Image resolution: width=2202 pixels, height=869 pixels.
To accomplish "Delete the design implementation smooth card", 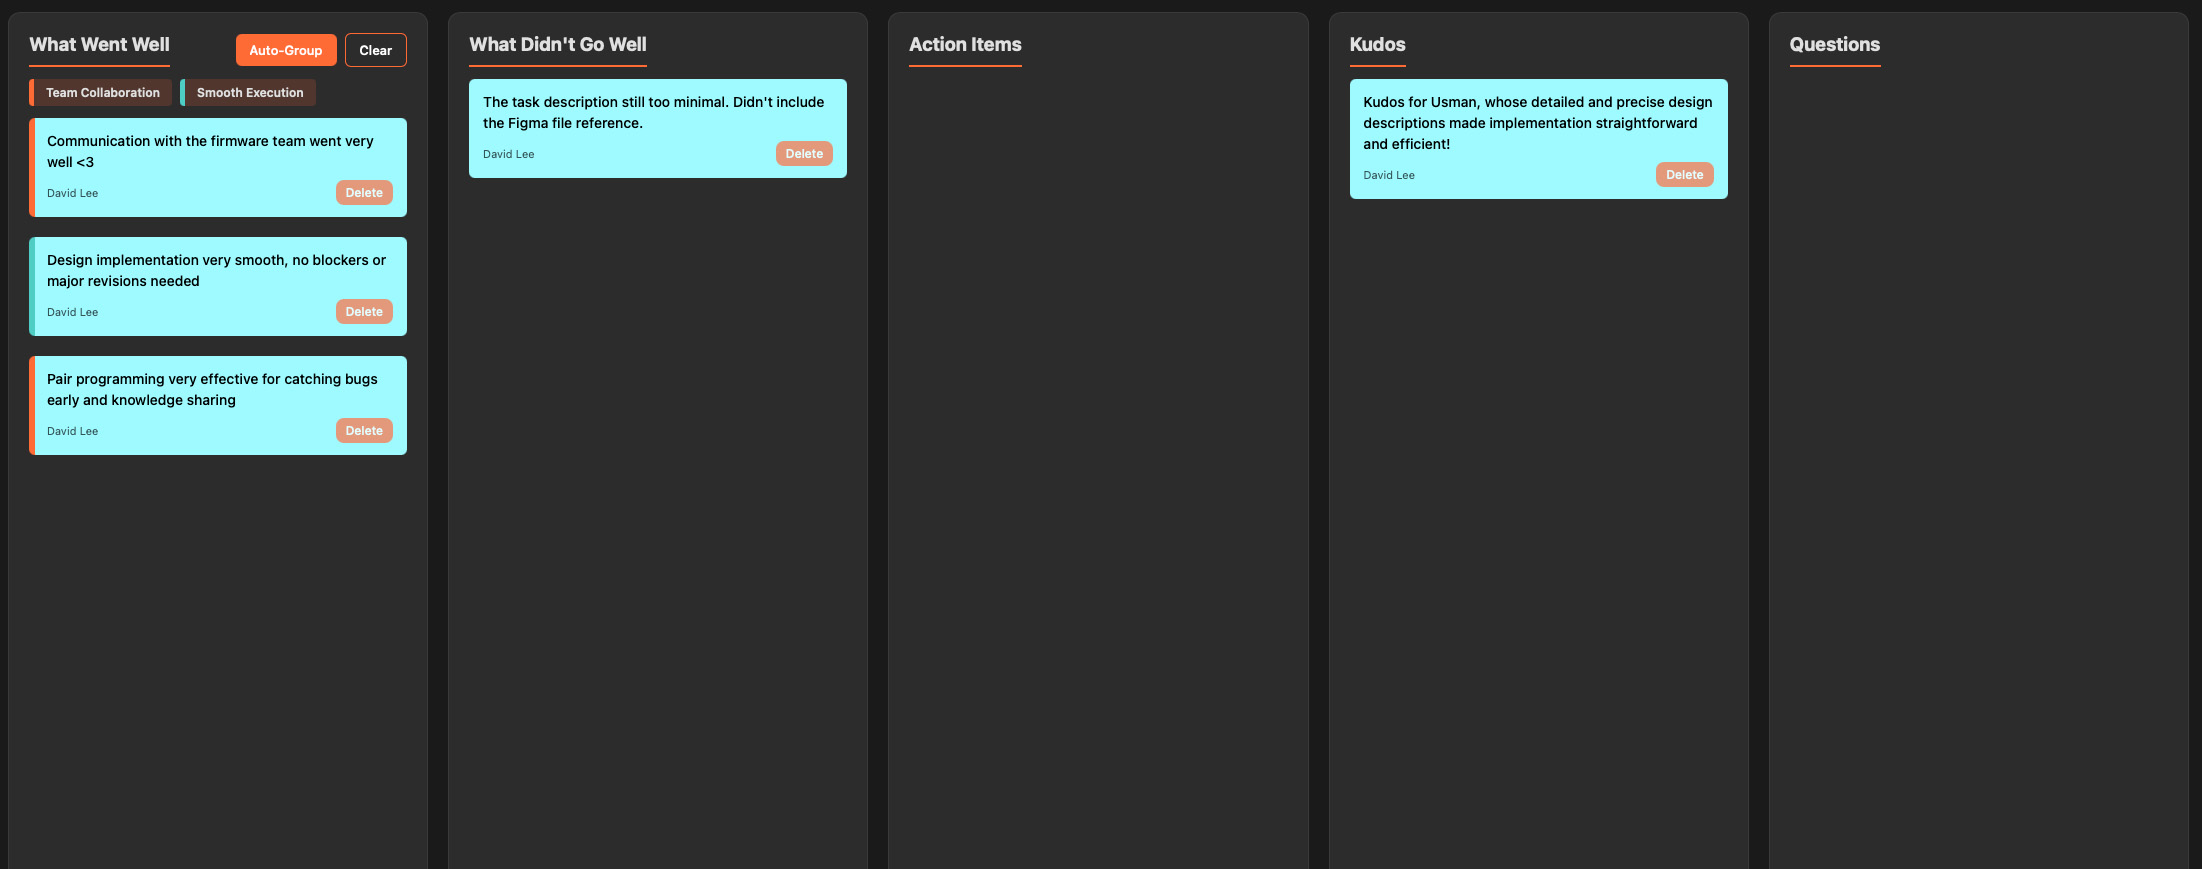I will (x=364, y=312).
